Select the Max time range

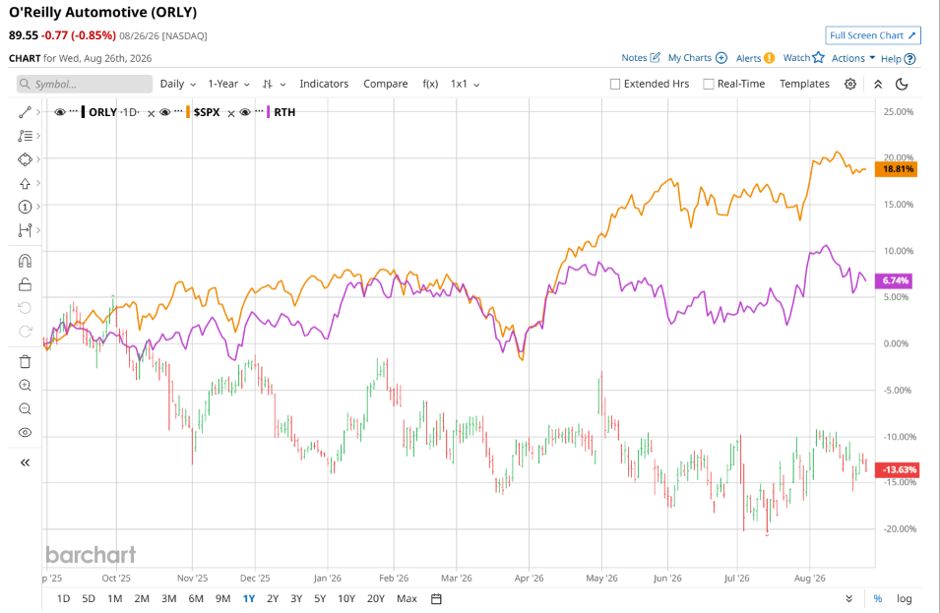(x=406, y=598)
